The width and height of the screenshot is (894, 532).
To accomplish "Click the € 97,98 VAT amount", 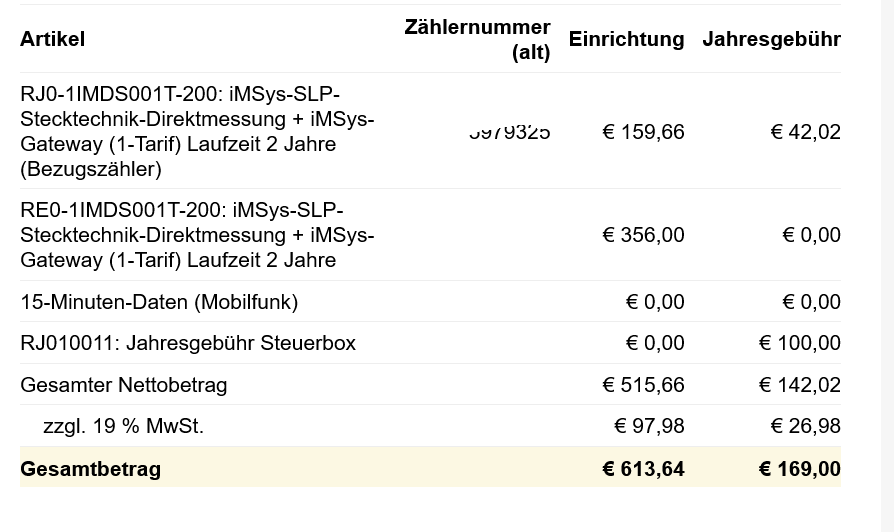I will click(649, 426).
